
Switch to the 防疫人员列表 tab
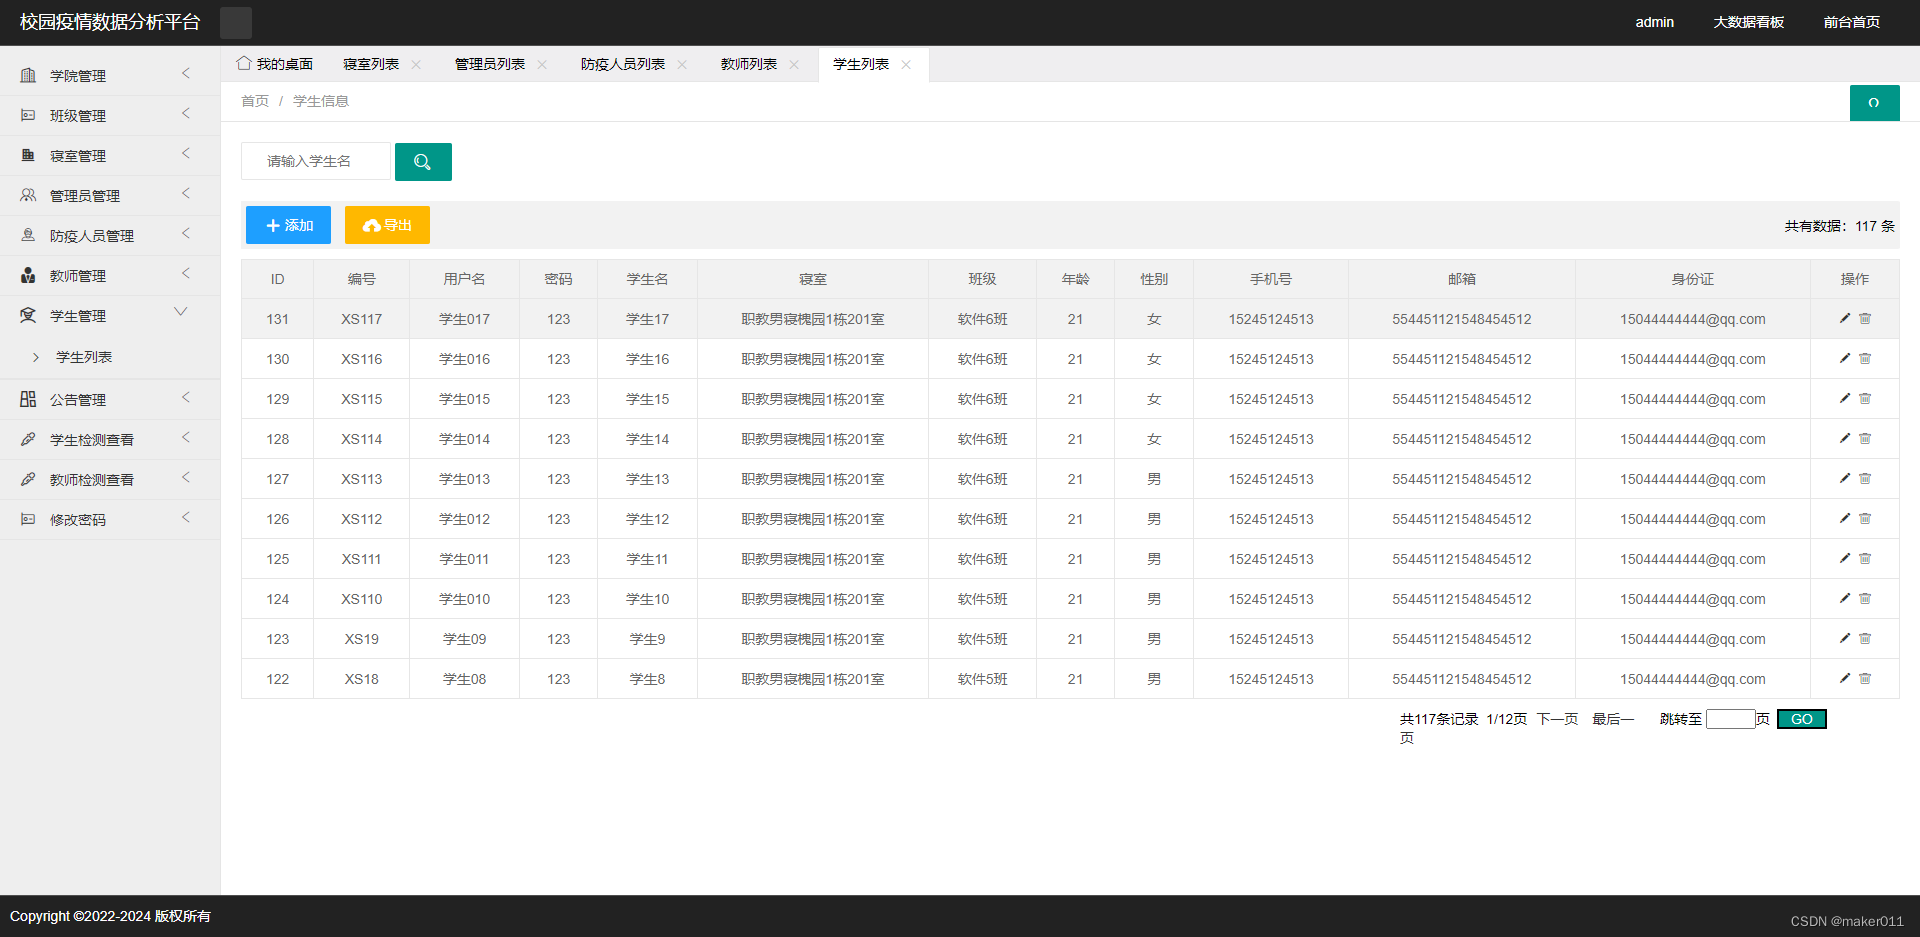(x=623, y=64)
